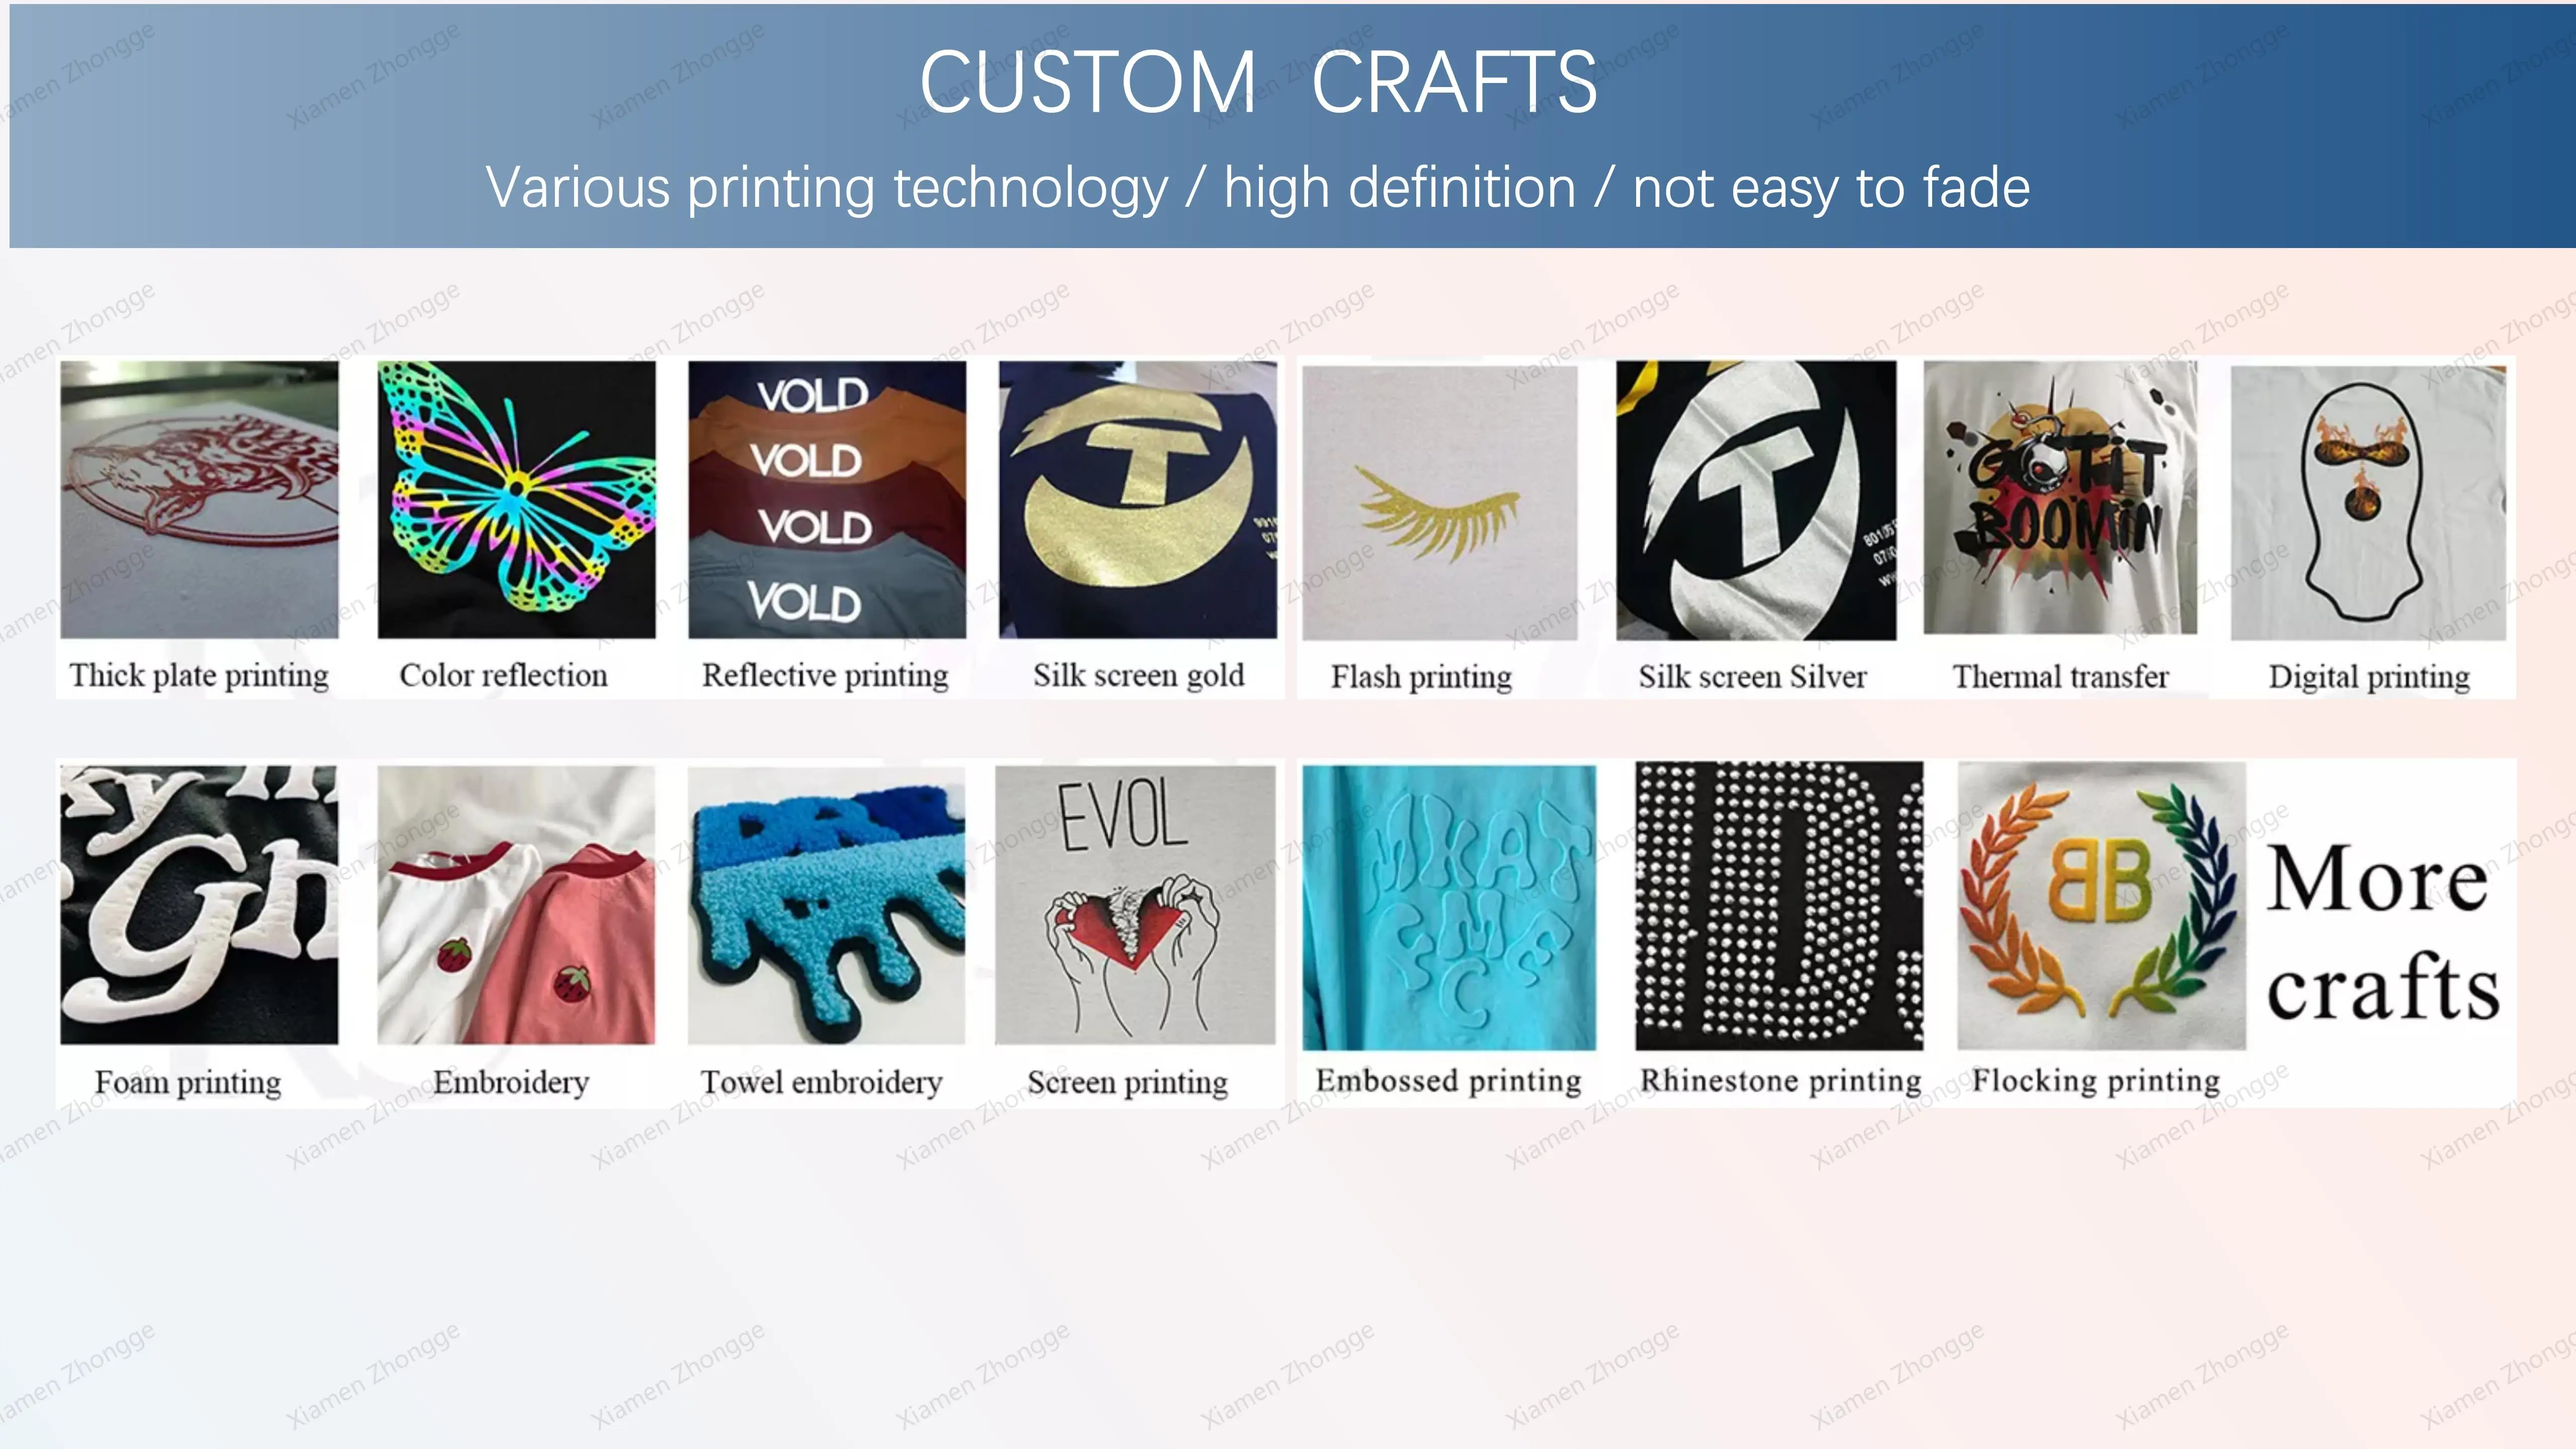2576x1449 pixels.
Task: Select the Rhinestone printing sample image
Action: click(1779, 906)
